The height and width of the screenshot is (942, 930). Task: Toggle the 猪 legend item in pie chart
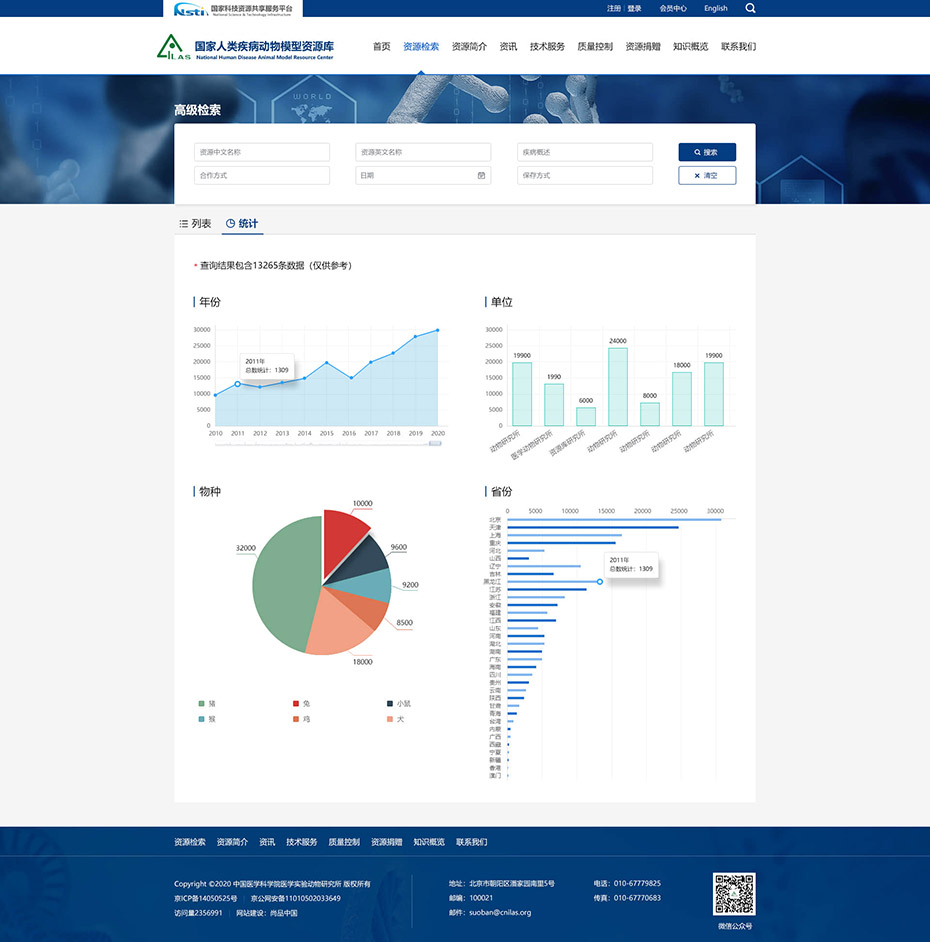(207, 704)
